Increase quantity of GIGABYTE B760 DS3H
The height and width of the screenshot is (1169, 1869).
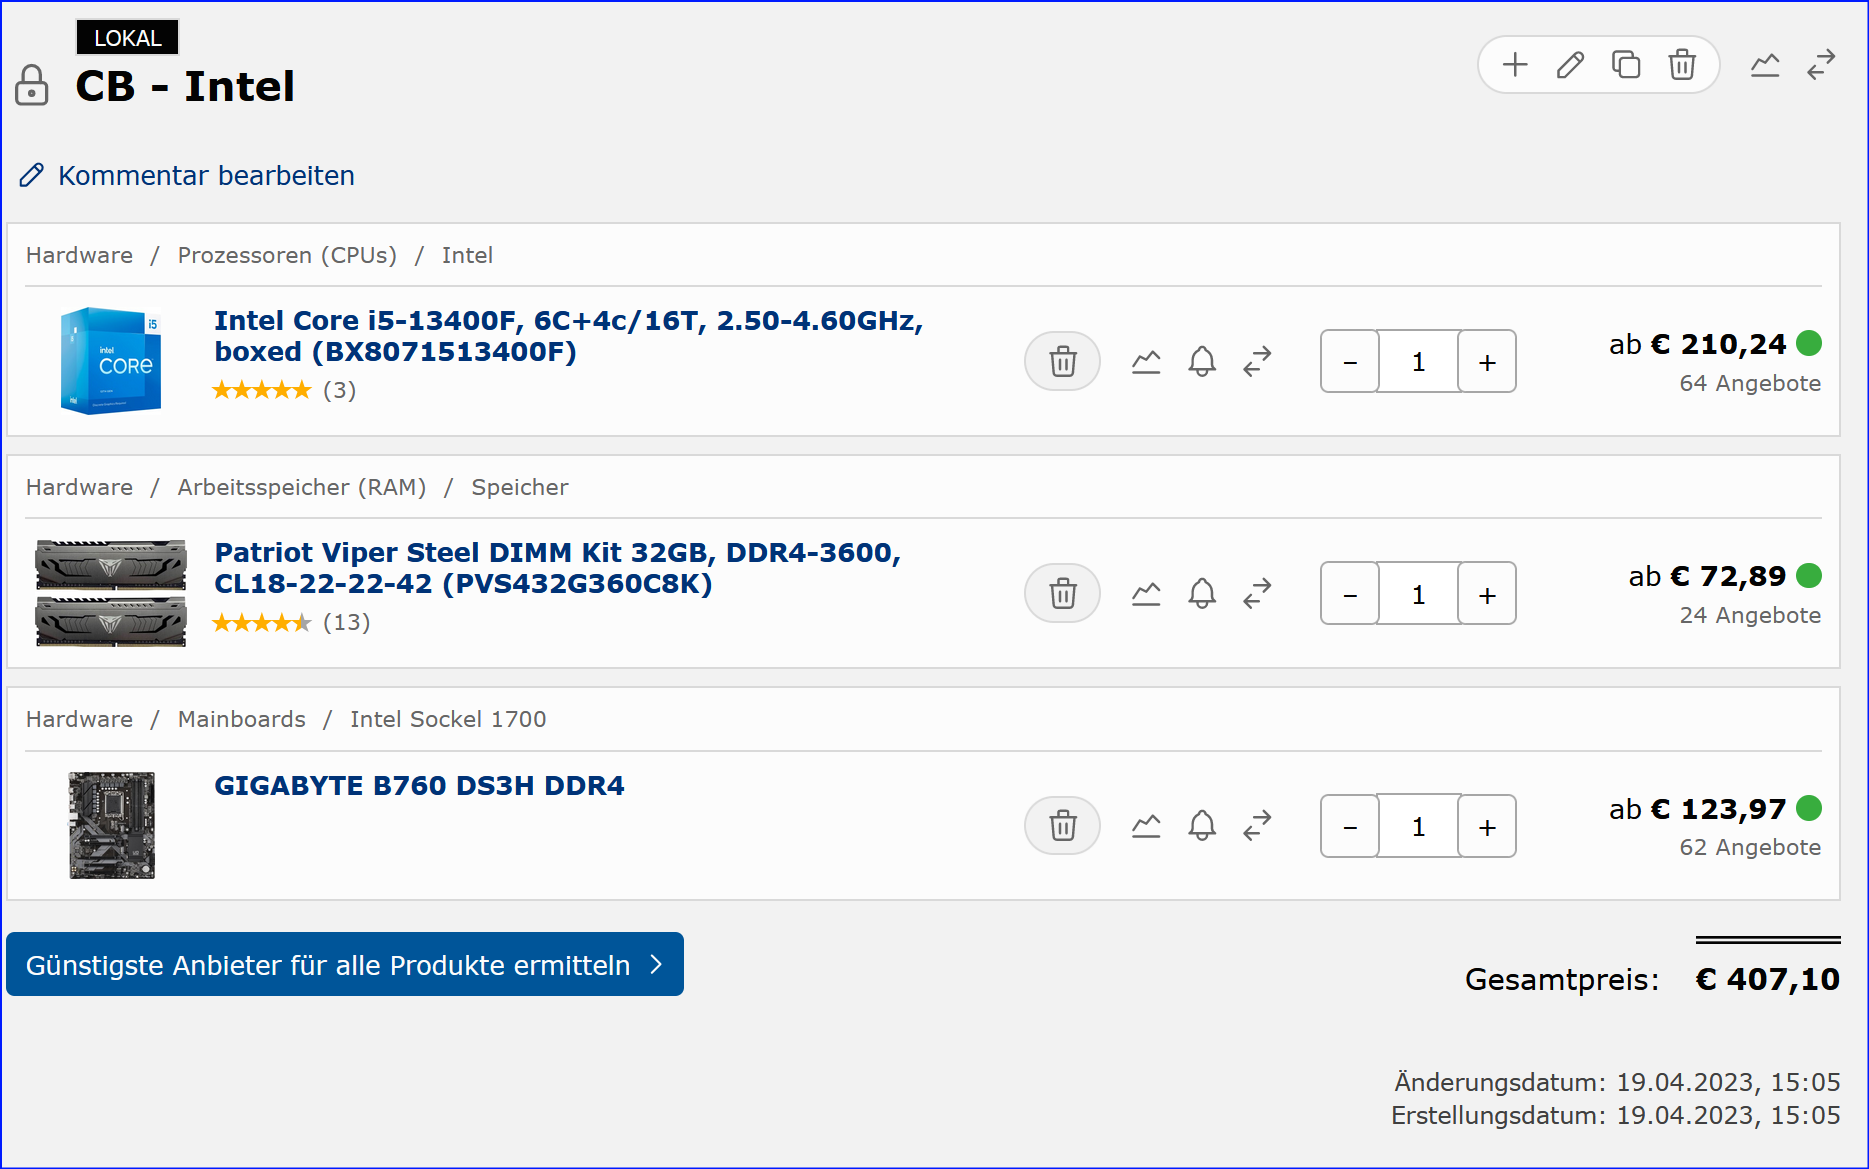(1487, 826)
